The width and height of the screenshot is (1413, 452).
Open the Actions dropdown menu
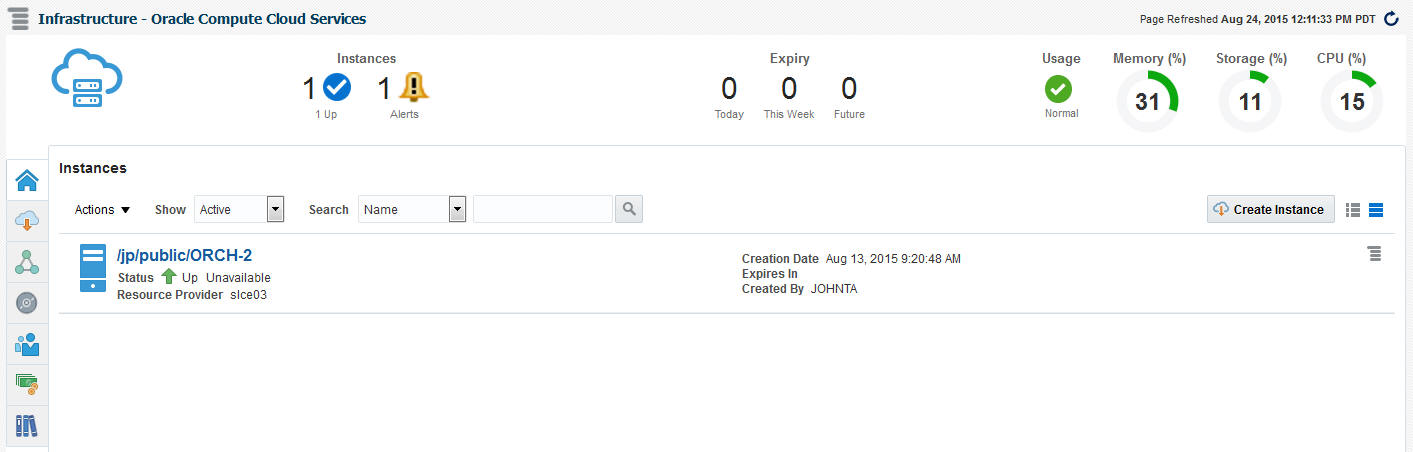103,210
